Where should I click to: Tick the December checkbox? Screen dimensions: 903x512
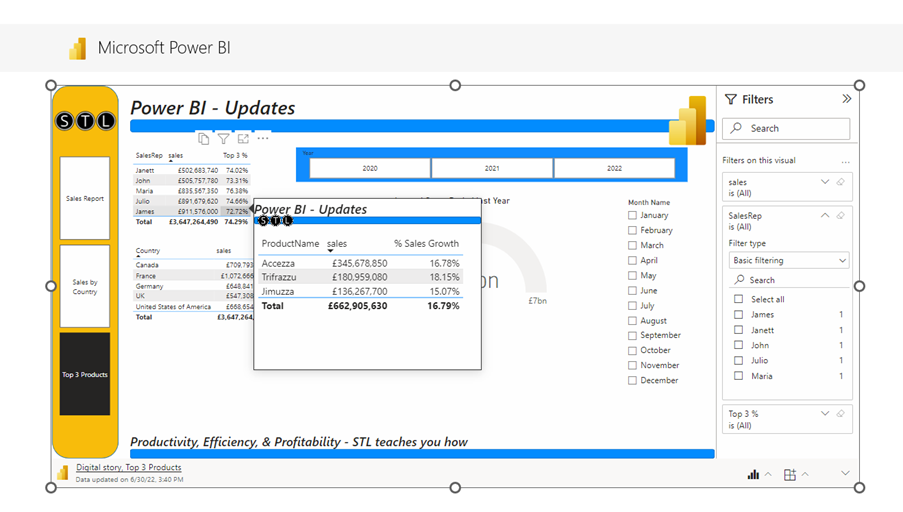point(632,380)
